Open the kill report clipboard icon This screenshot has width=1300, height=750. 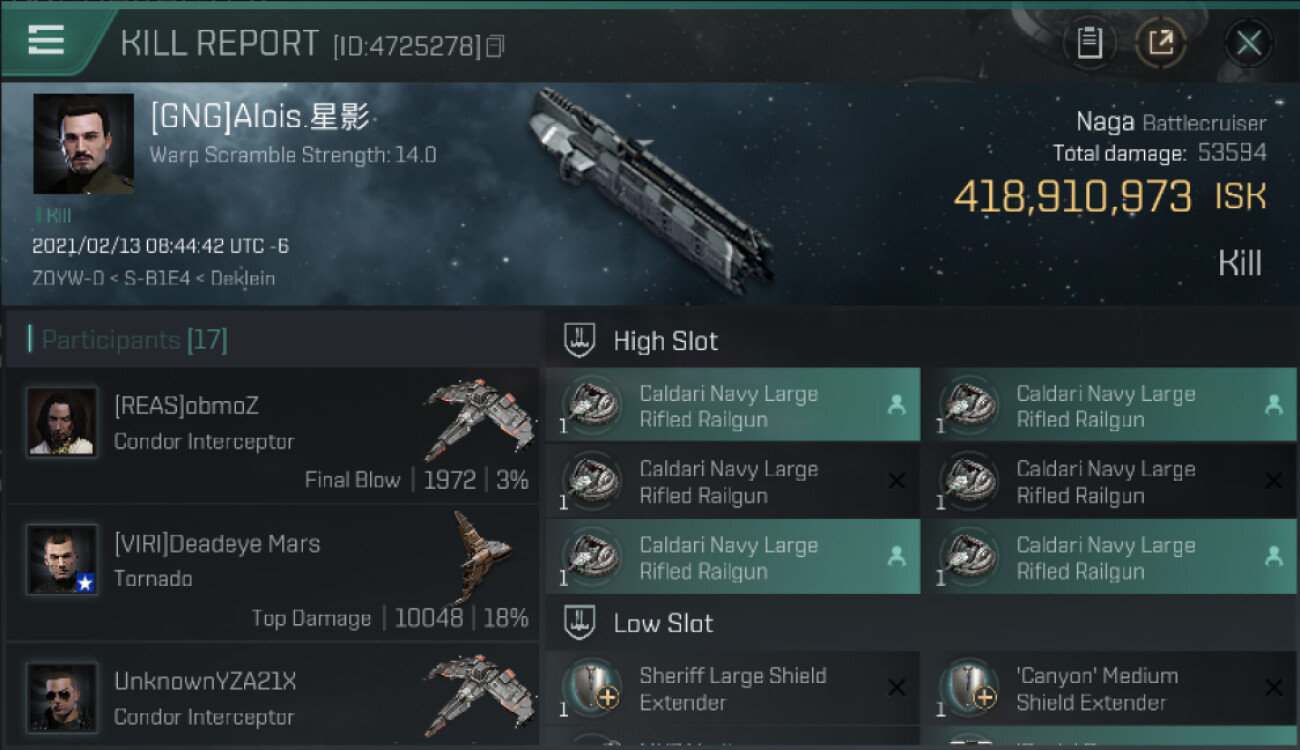[1089, 43]
